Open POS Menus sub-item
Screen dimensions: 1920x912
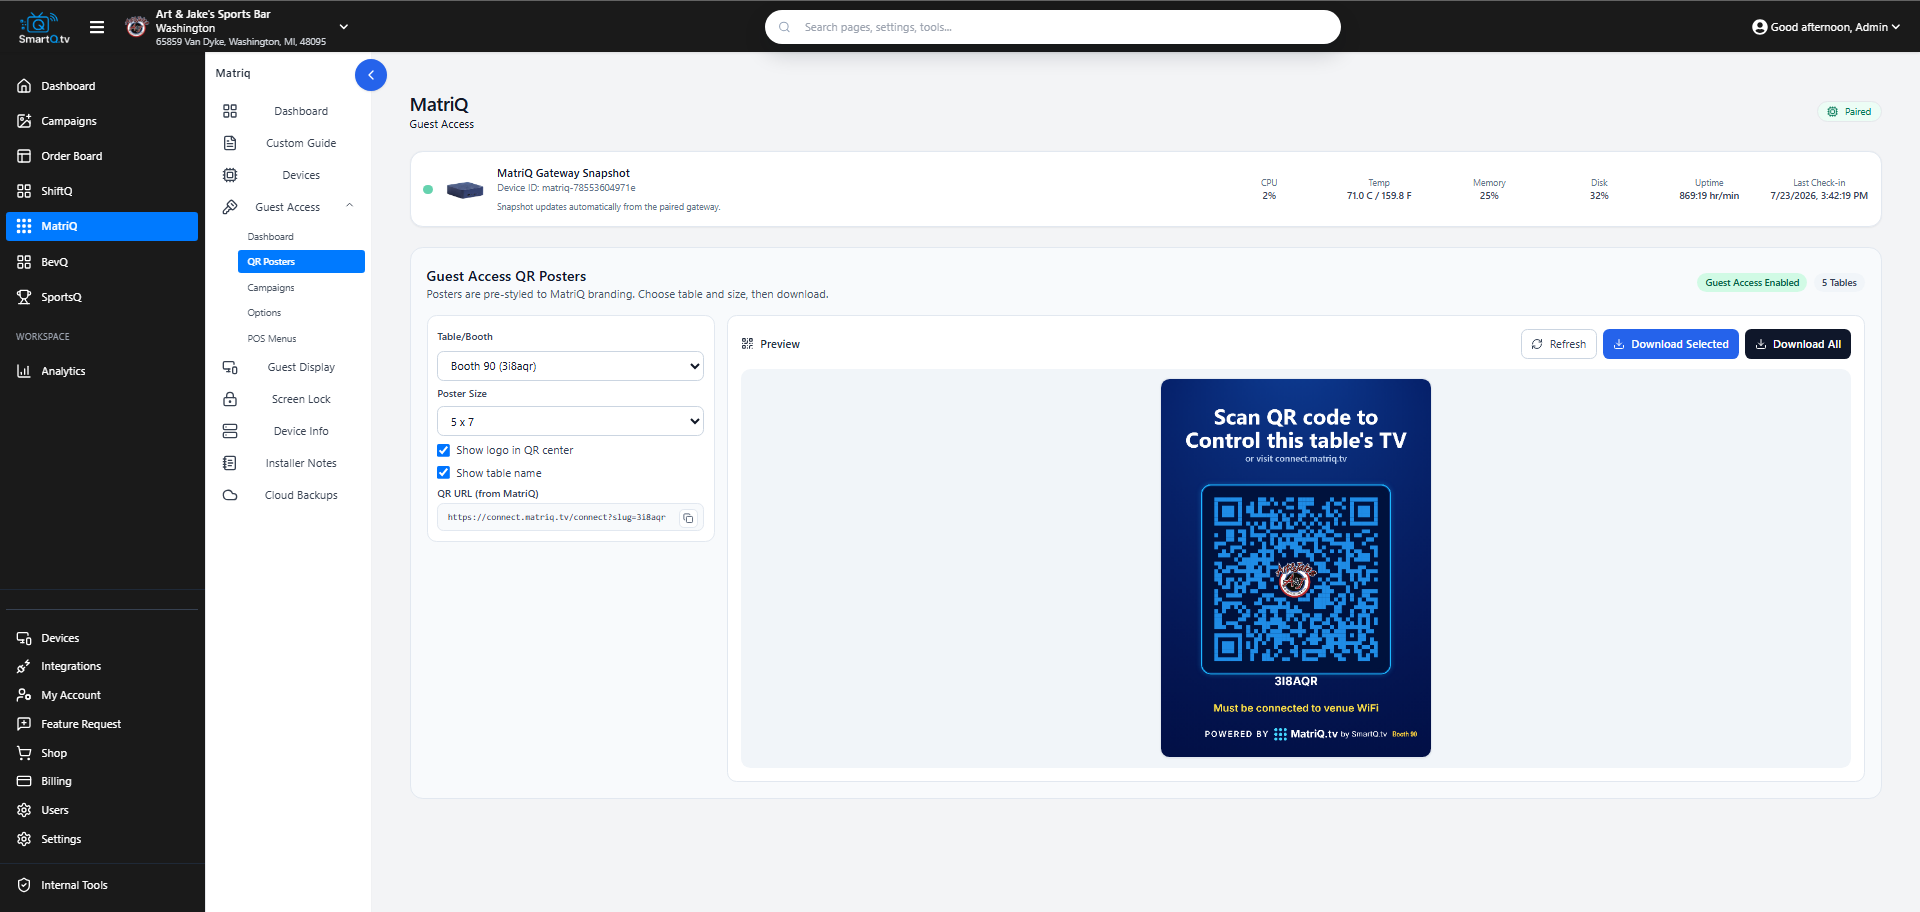tap(301, 339)
